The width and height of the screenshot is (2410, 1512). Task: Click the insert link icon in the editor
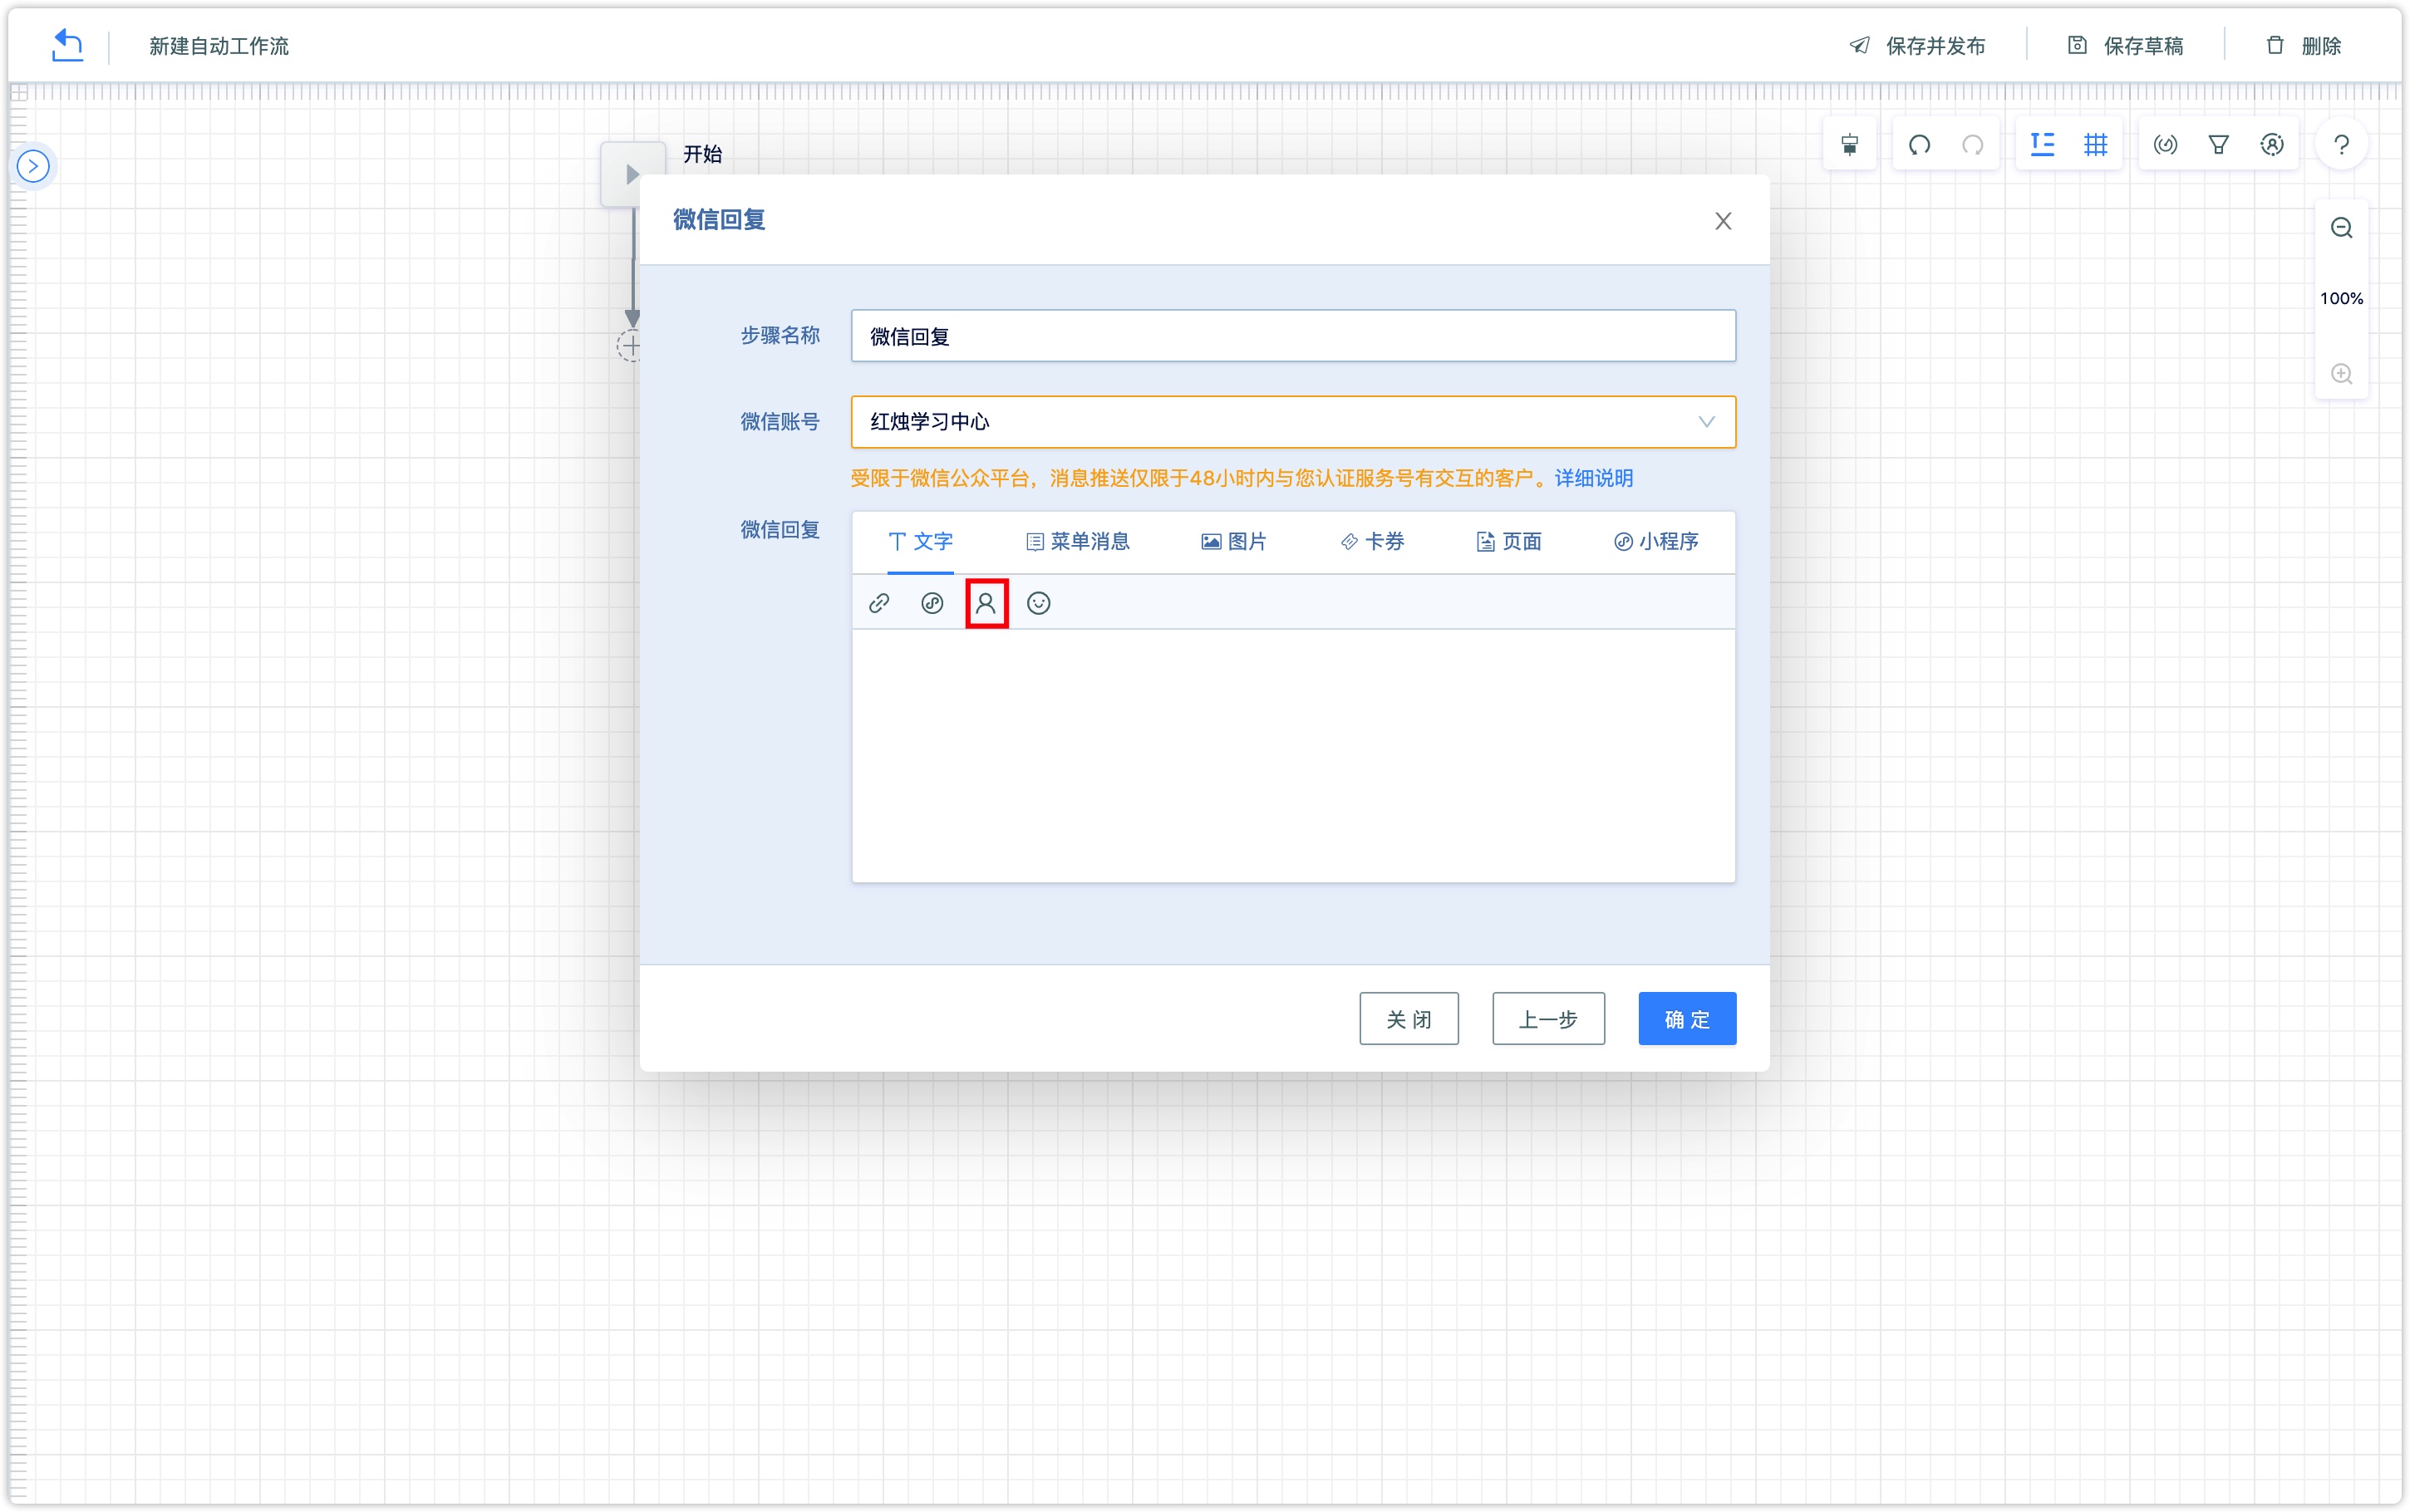pos(879,603)
